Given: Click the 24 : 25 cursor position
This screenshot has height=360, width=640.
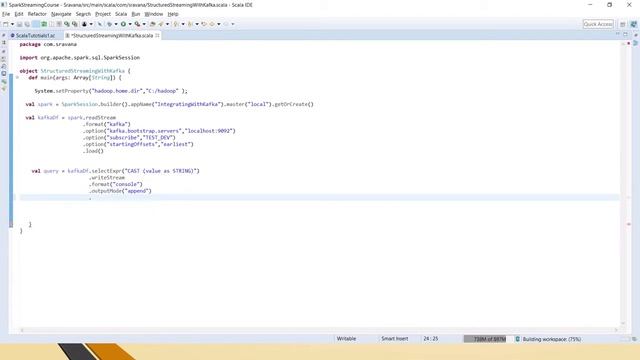Looking at the screenshot, I should 431,339.
